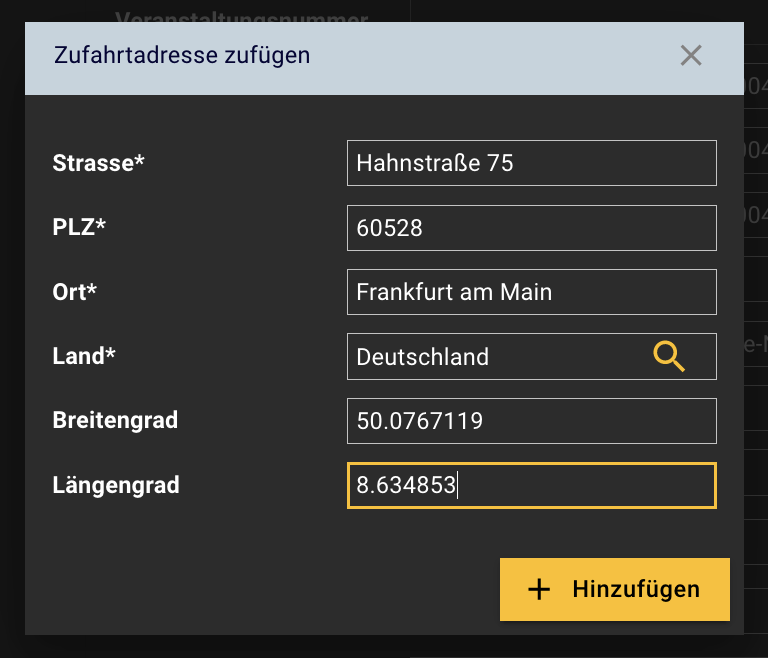Focus the Strasse field with Hahnstraße 75
This screenshot has height=658, width=768.
531,163
